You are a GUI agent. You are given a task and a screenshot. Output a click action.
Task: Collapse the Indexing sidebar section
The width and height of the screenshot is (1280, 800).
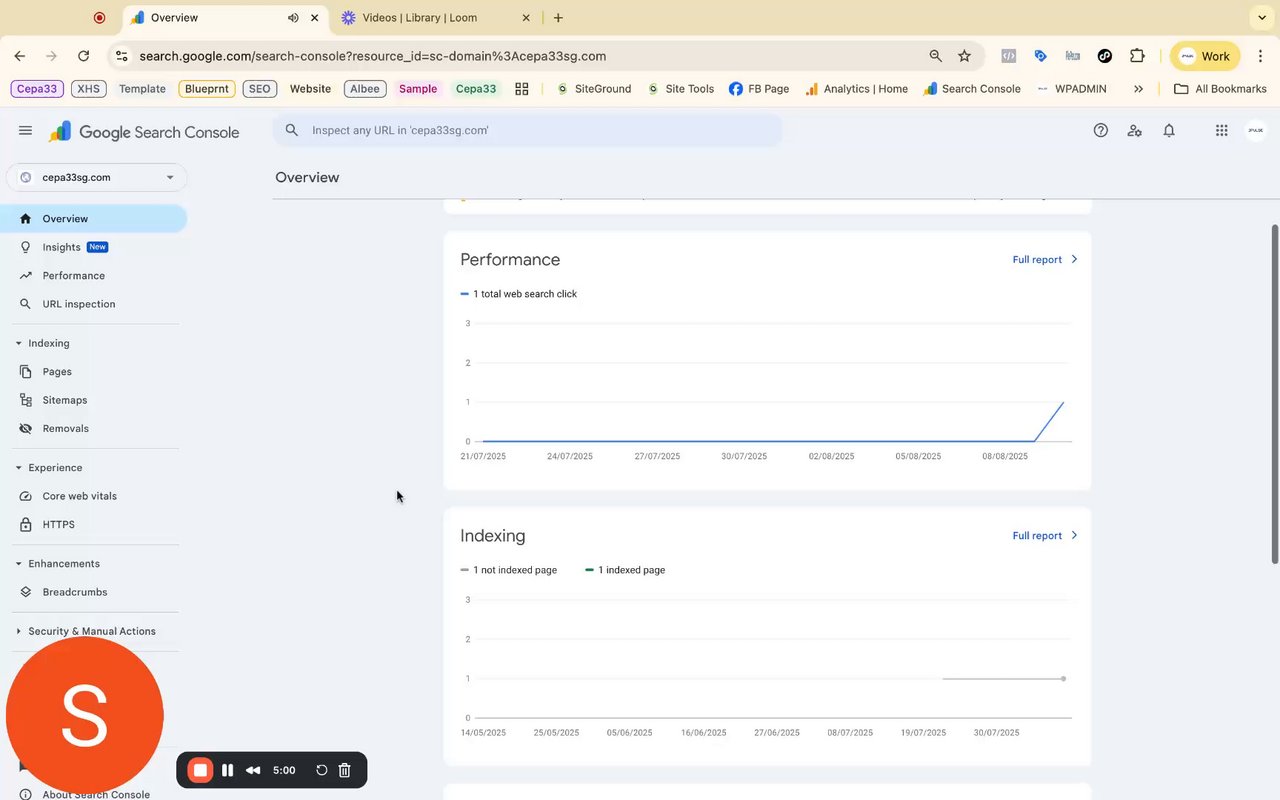[x=18, y=343]
